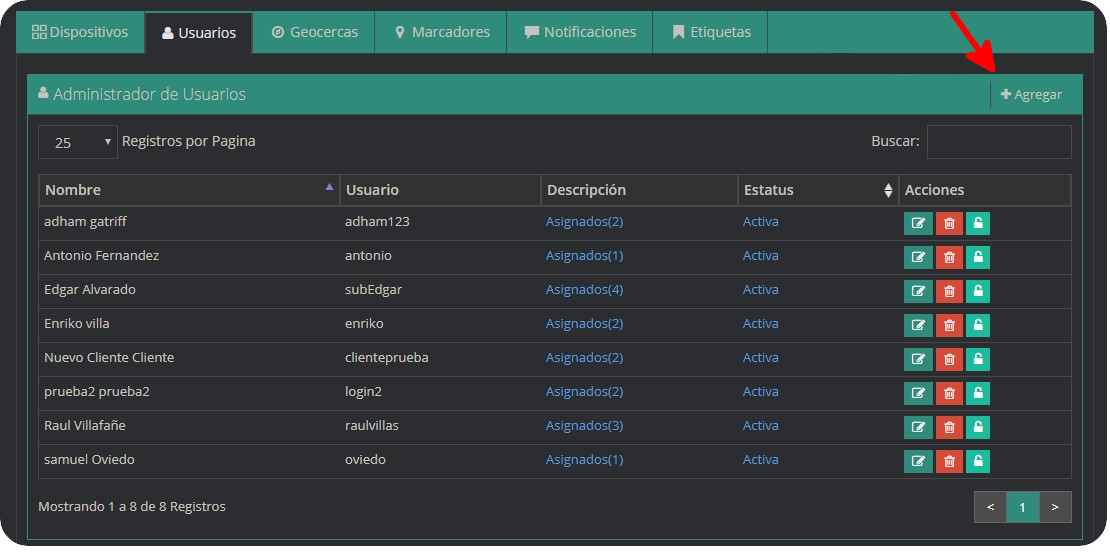The height and width of the screenshot is (560, 1110).
Task: Delete user Nuevo Cliente Cliente
Action: click(949, 359)
